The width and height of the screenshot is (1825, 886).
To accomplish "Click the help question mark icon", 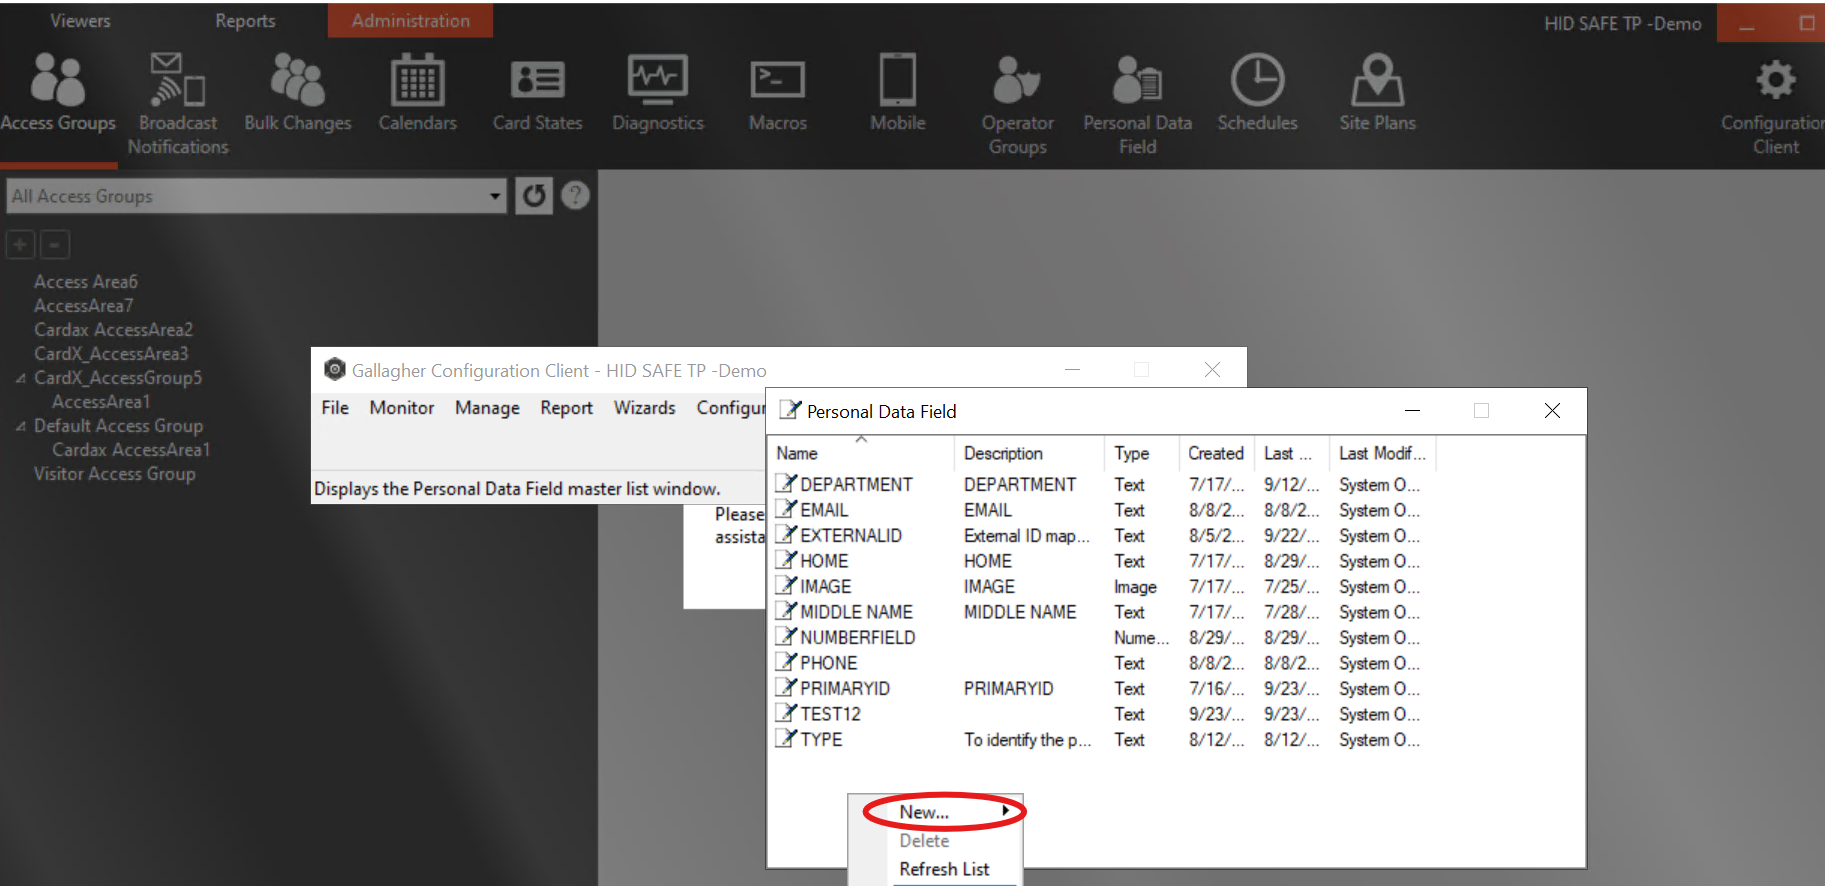I will click(575, 195).
